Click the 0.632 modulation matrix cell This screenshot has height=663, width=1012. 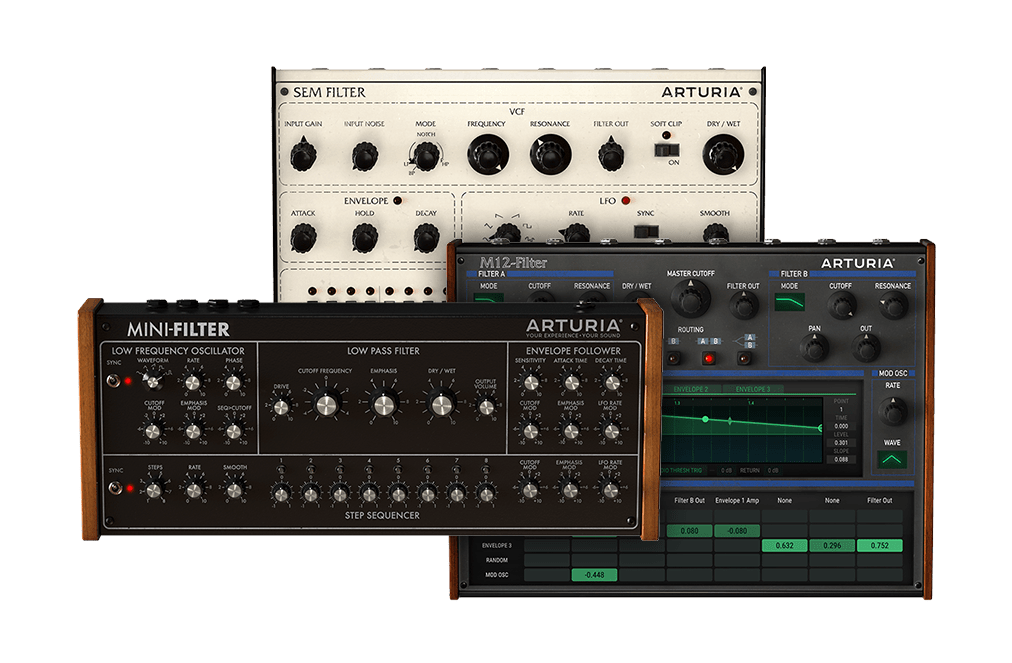click(784, 546)
